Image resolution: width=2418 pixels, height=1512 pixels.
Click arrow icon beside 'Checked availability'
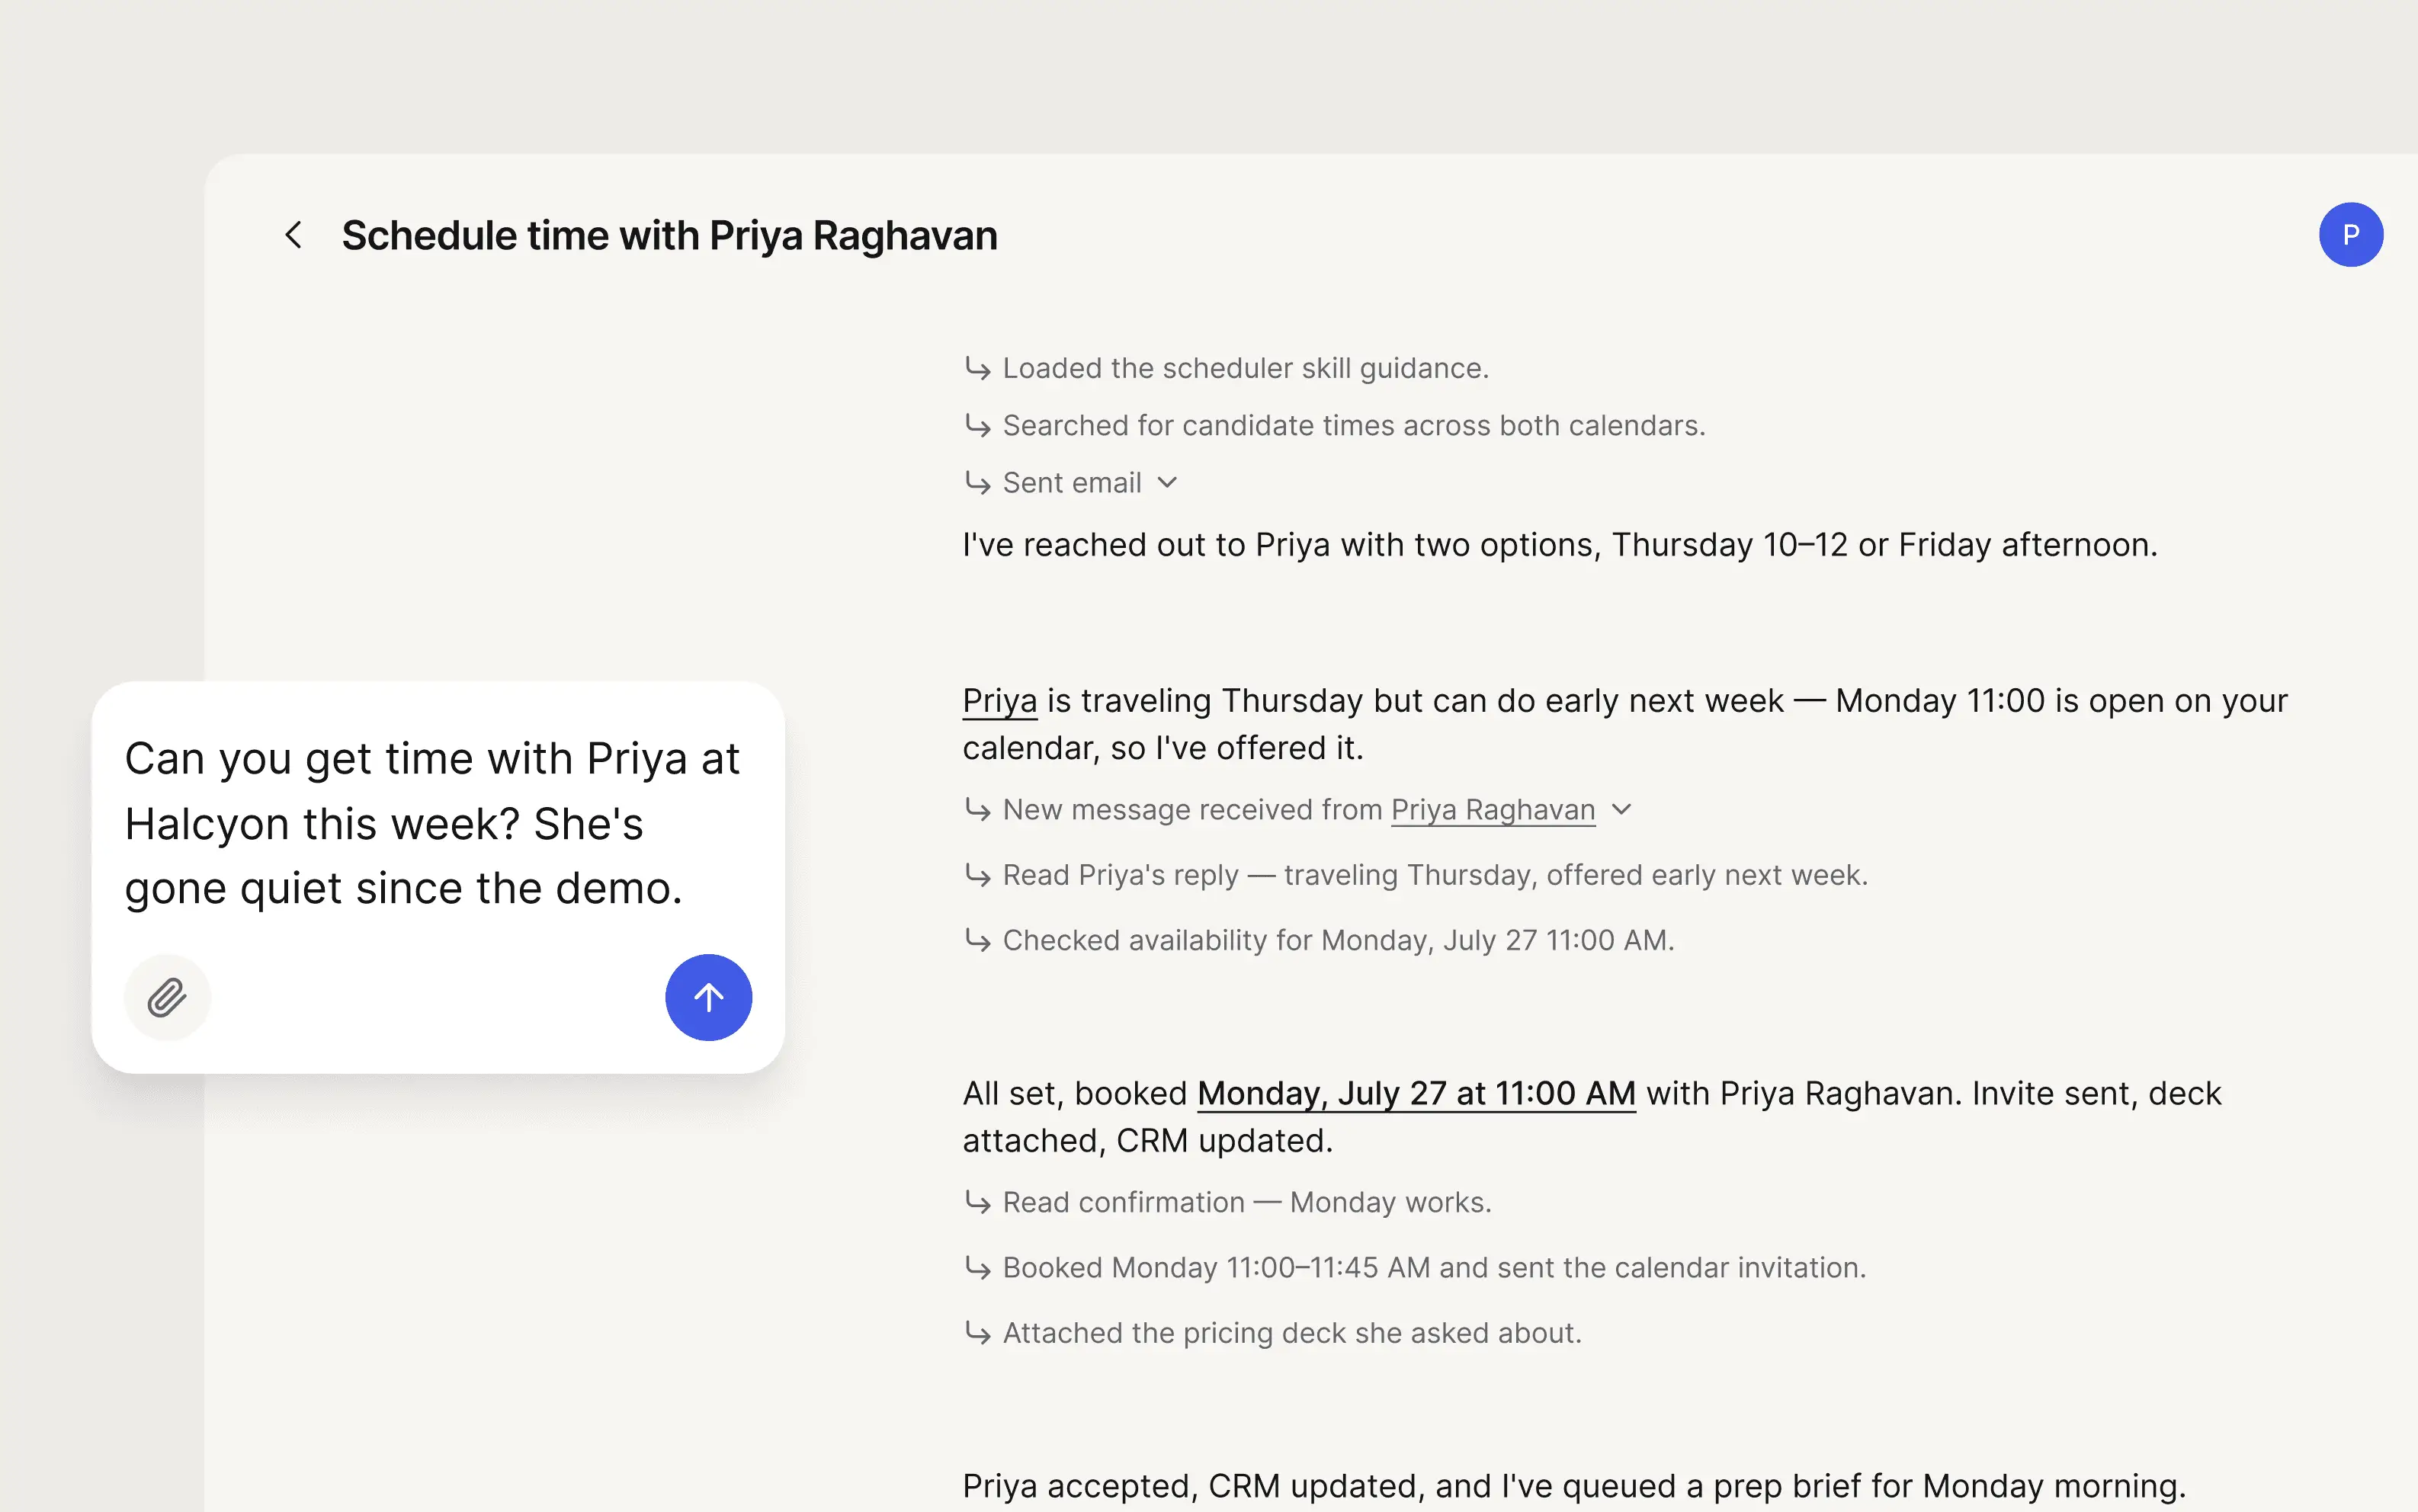pyautogui.click(x=977, y=940)
